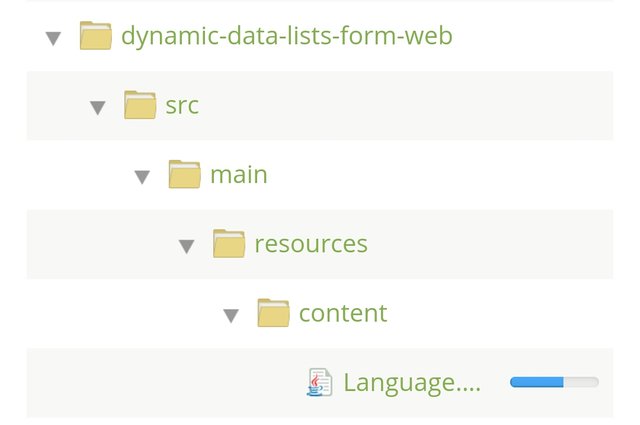Select the dynamic-data-lists-form-web folder name

(x=286, y=37)
